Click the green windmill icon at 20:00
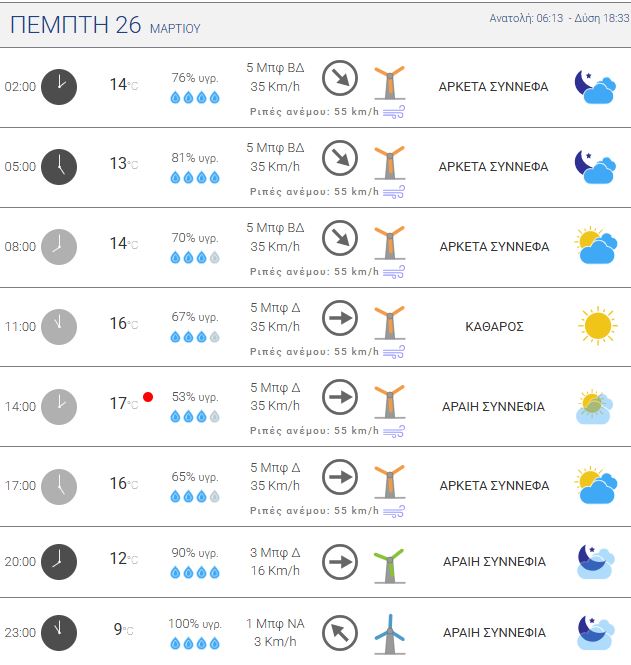Screen dimensions: 631x665 (389, 565)
